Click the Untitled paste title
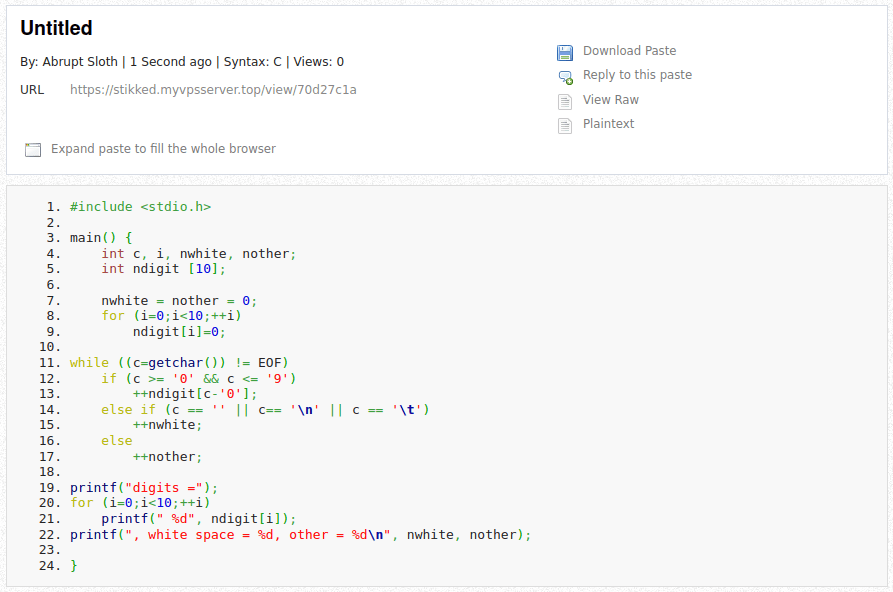The height and width of the screenshot is (592, 893). [x=57, y=28]
